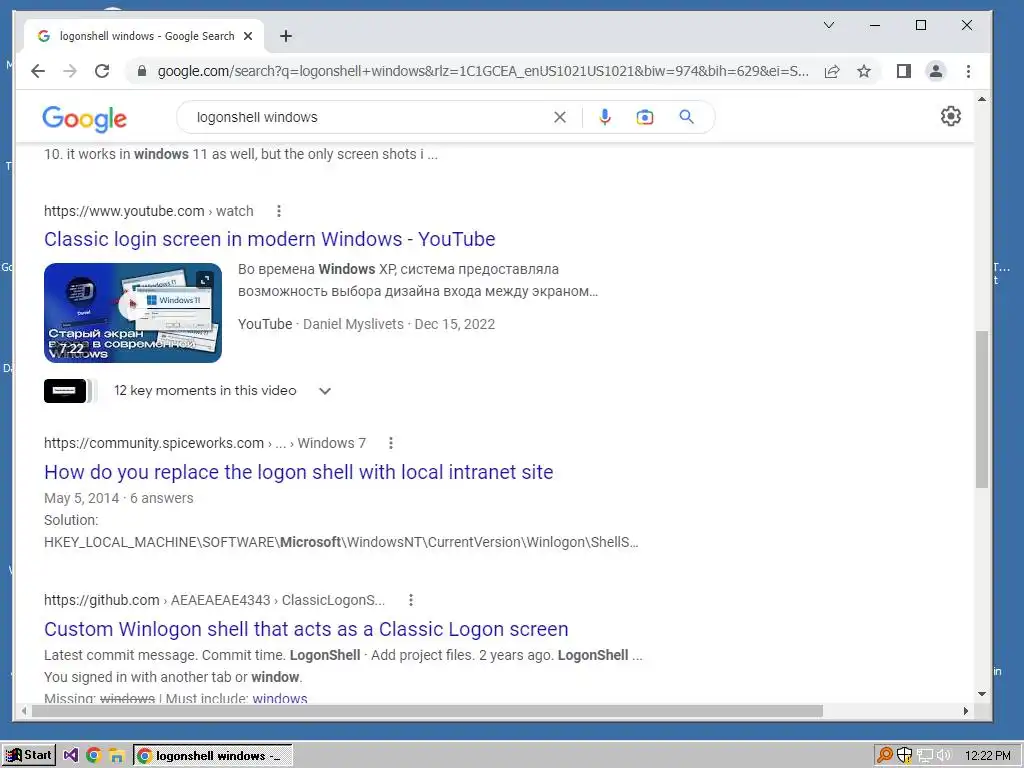Image resolution: width=1024 pixels, height=768 pixels.
Task: Select logonshell windows taskbar button
Action: click(x=213, y=756)
